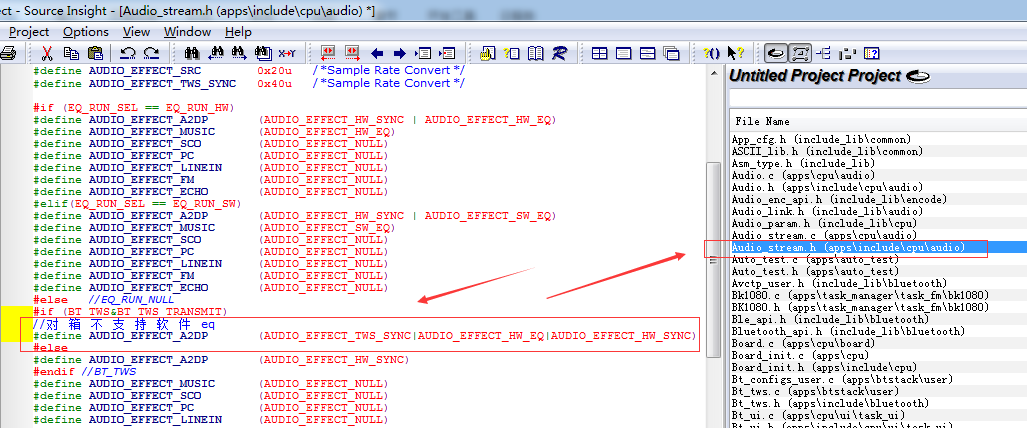Screen dimensions: 1027x428
Task: Redo the last undone edit
Action: click(152, 53)
